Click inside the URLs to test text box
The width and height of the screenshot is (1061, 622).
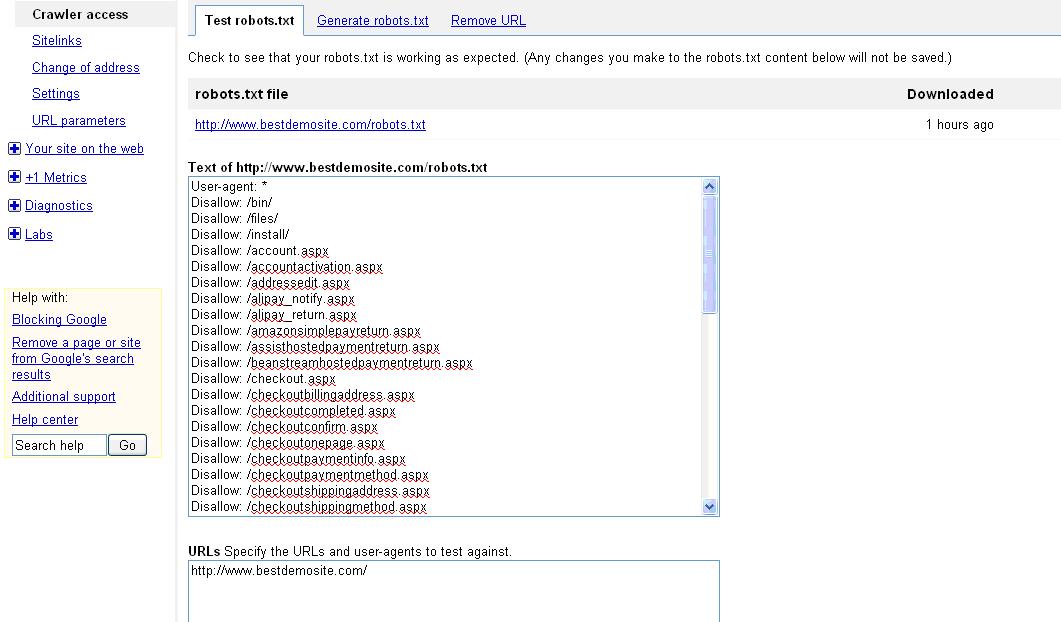click(453, 595)
